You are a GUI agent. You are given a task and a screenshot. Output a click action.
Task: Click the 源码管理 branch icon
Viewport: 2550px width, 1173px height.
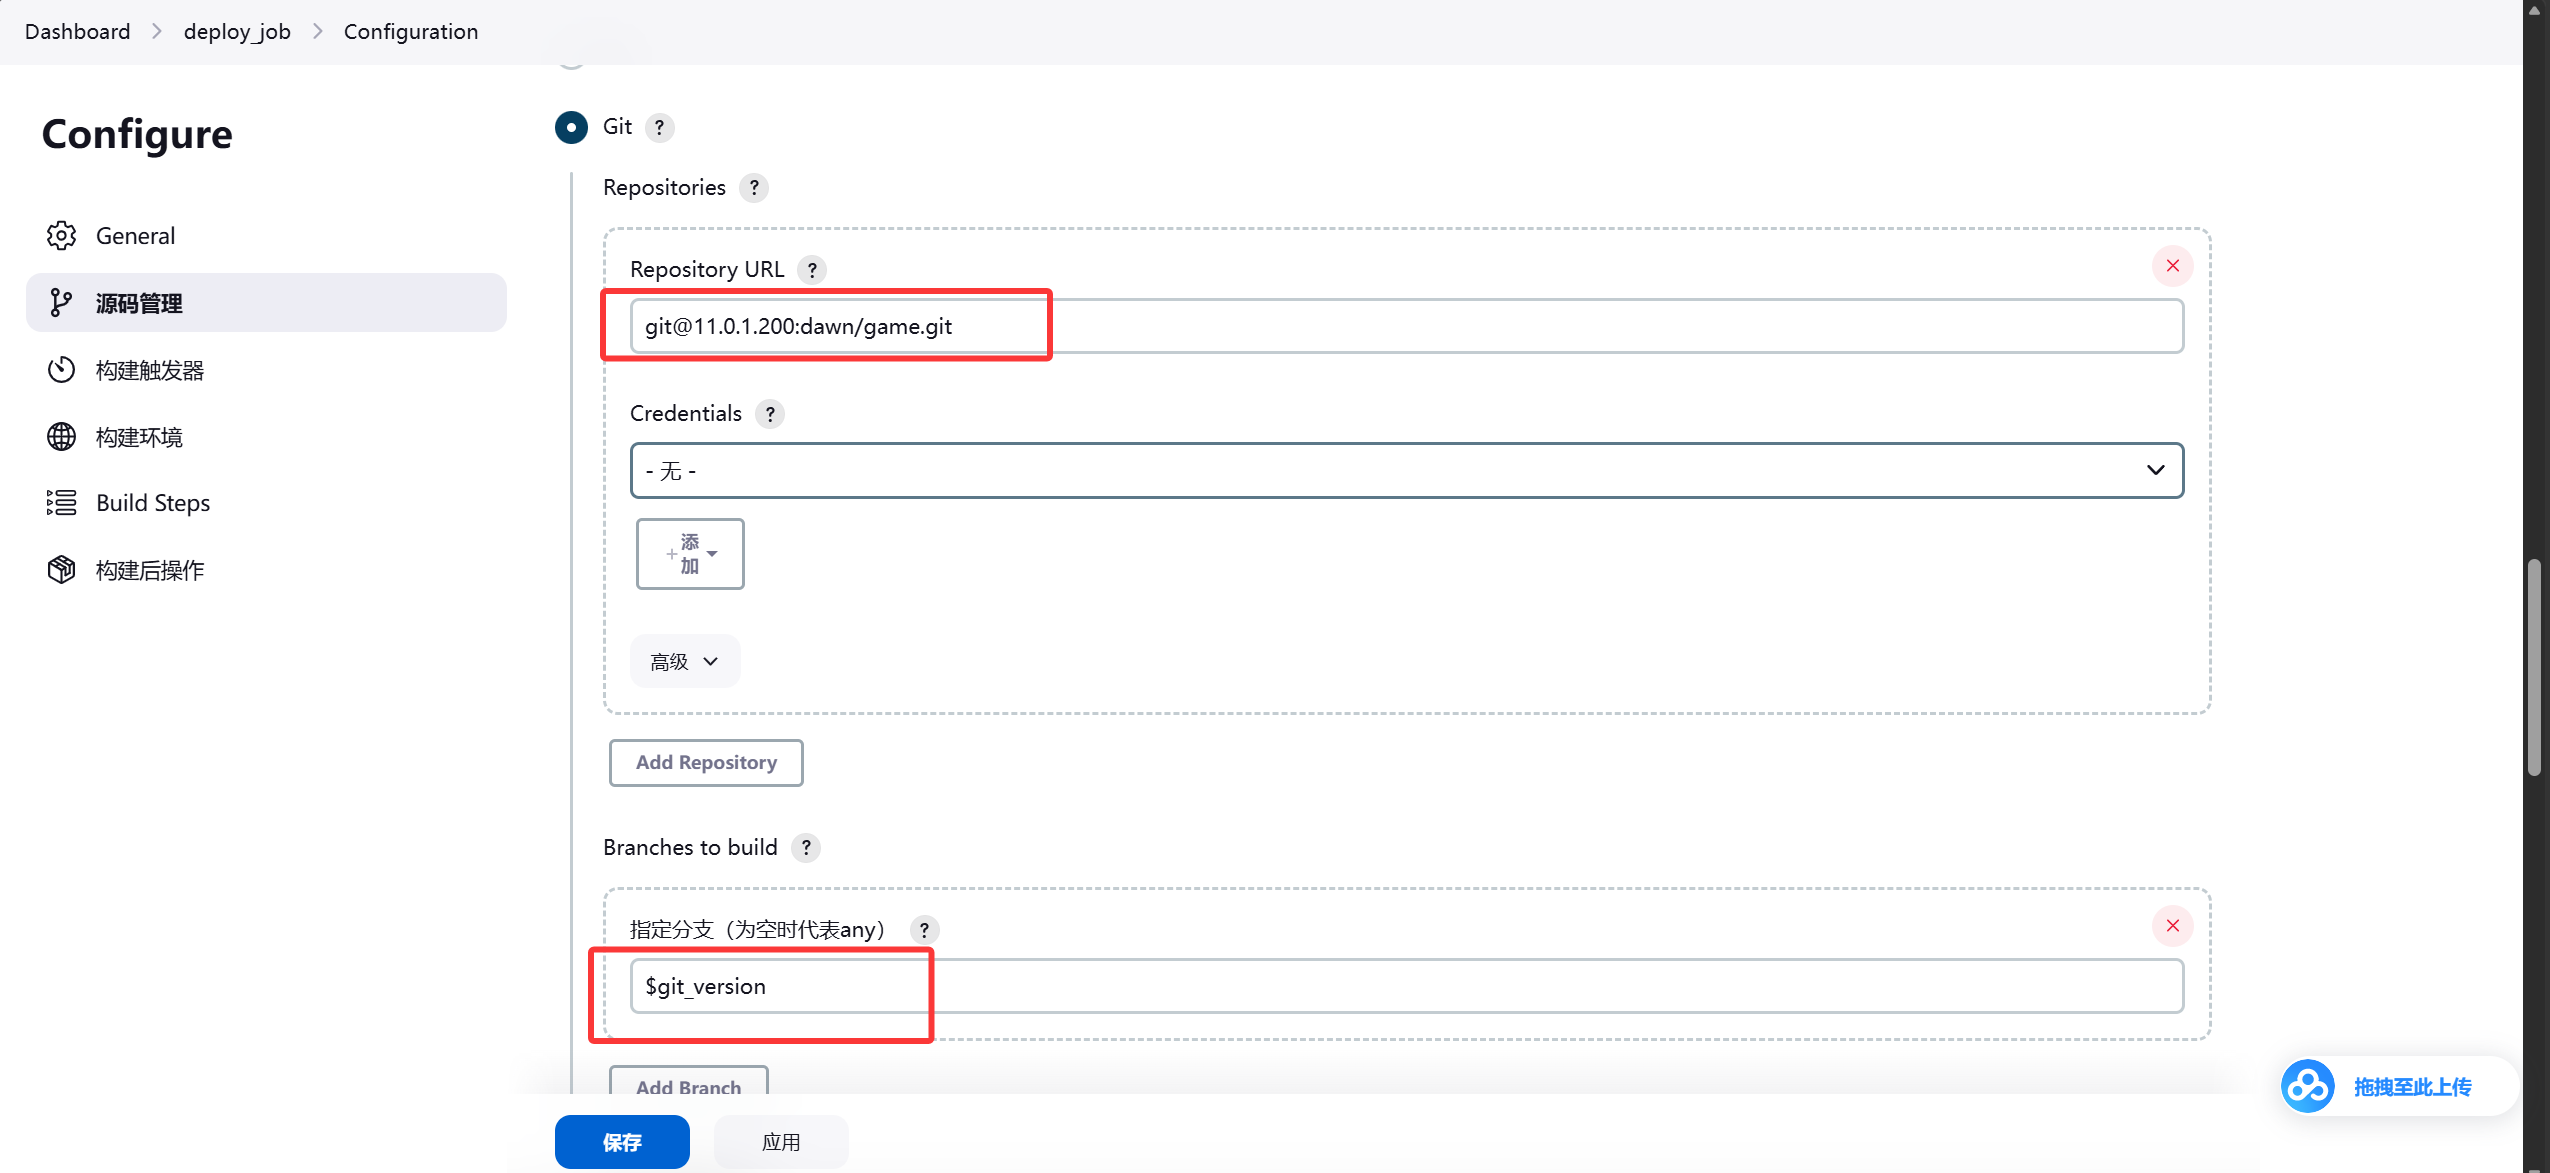coord(61,303)
